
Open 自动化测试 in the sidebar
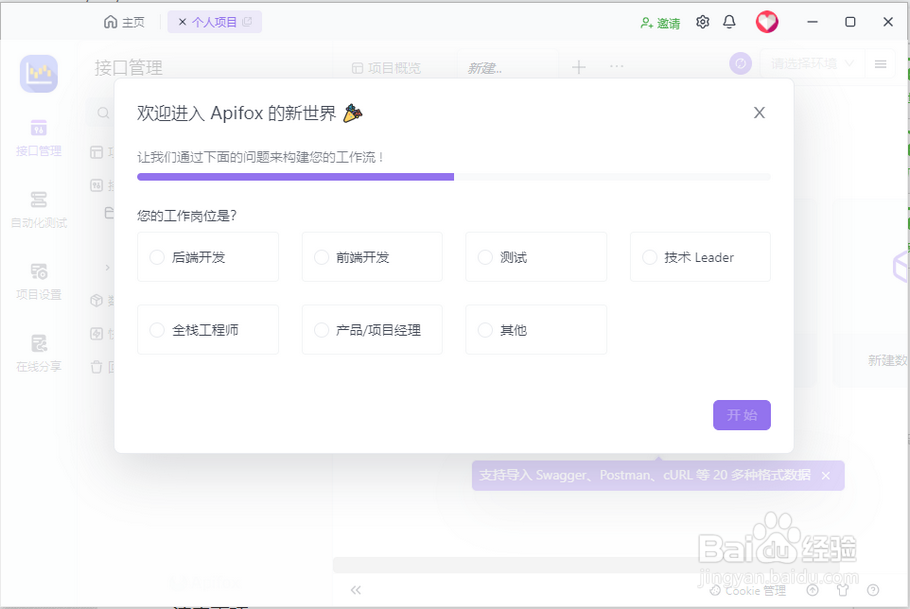(x=39, y=210)
